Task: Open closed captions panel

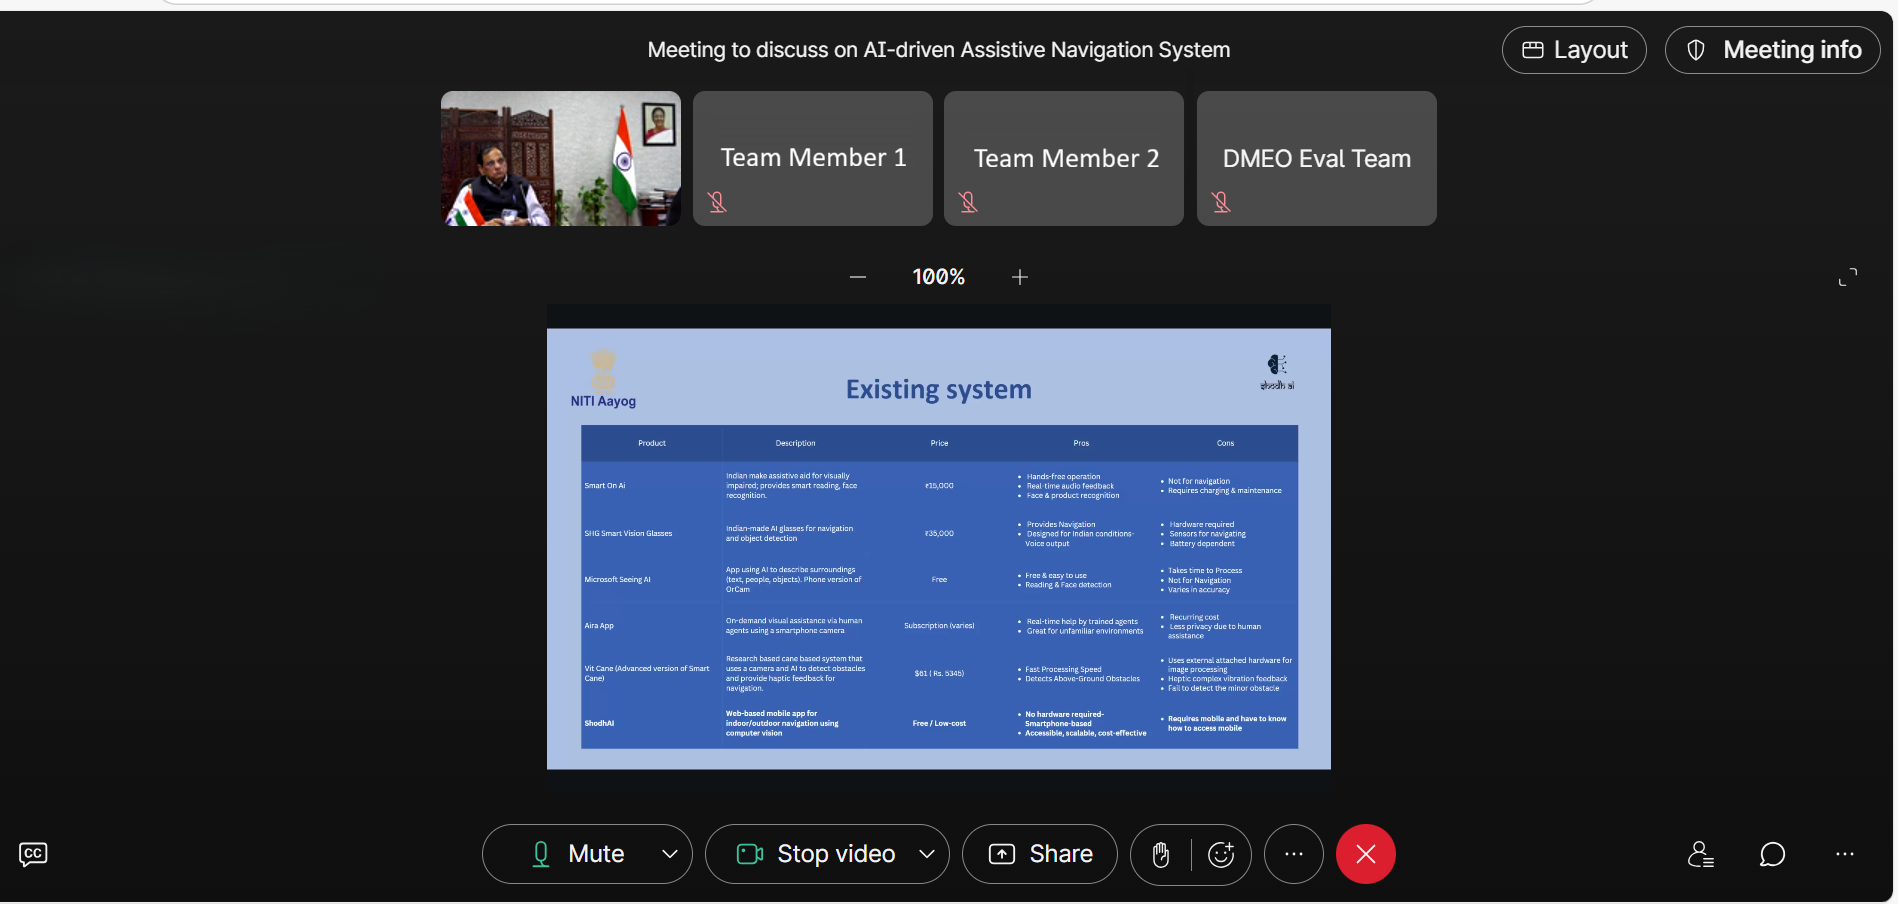Action: tap(33, 854)
